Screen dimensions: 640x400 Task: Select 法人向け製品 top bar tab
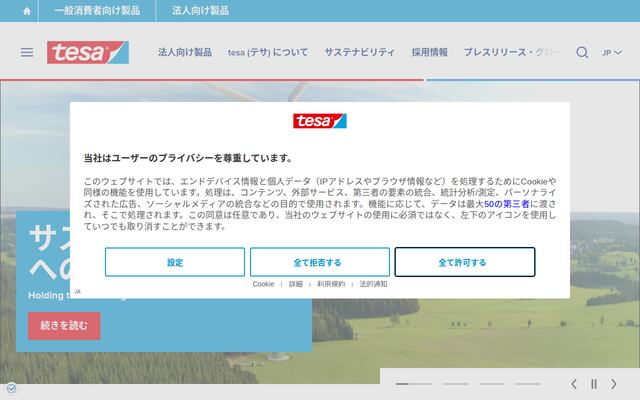[200, 11]
